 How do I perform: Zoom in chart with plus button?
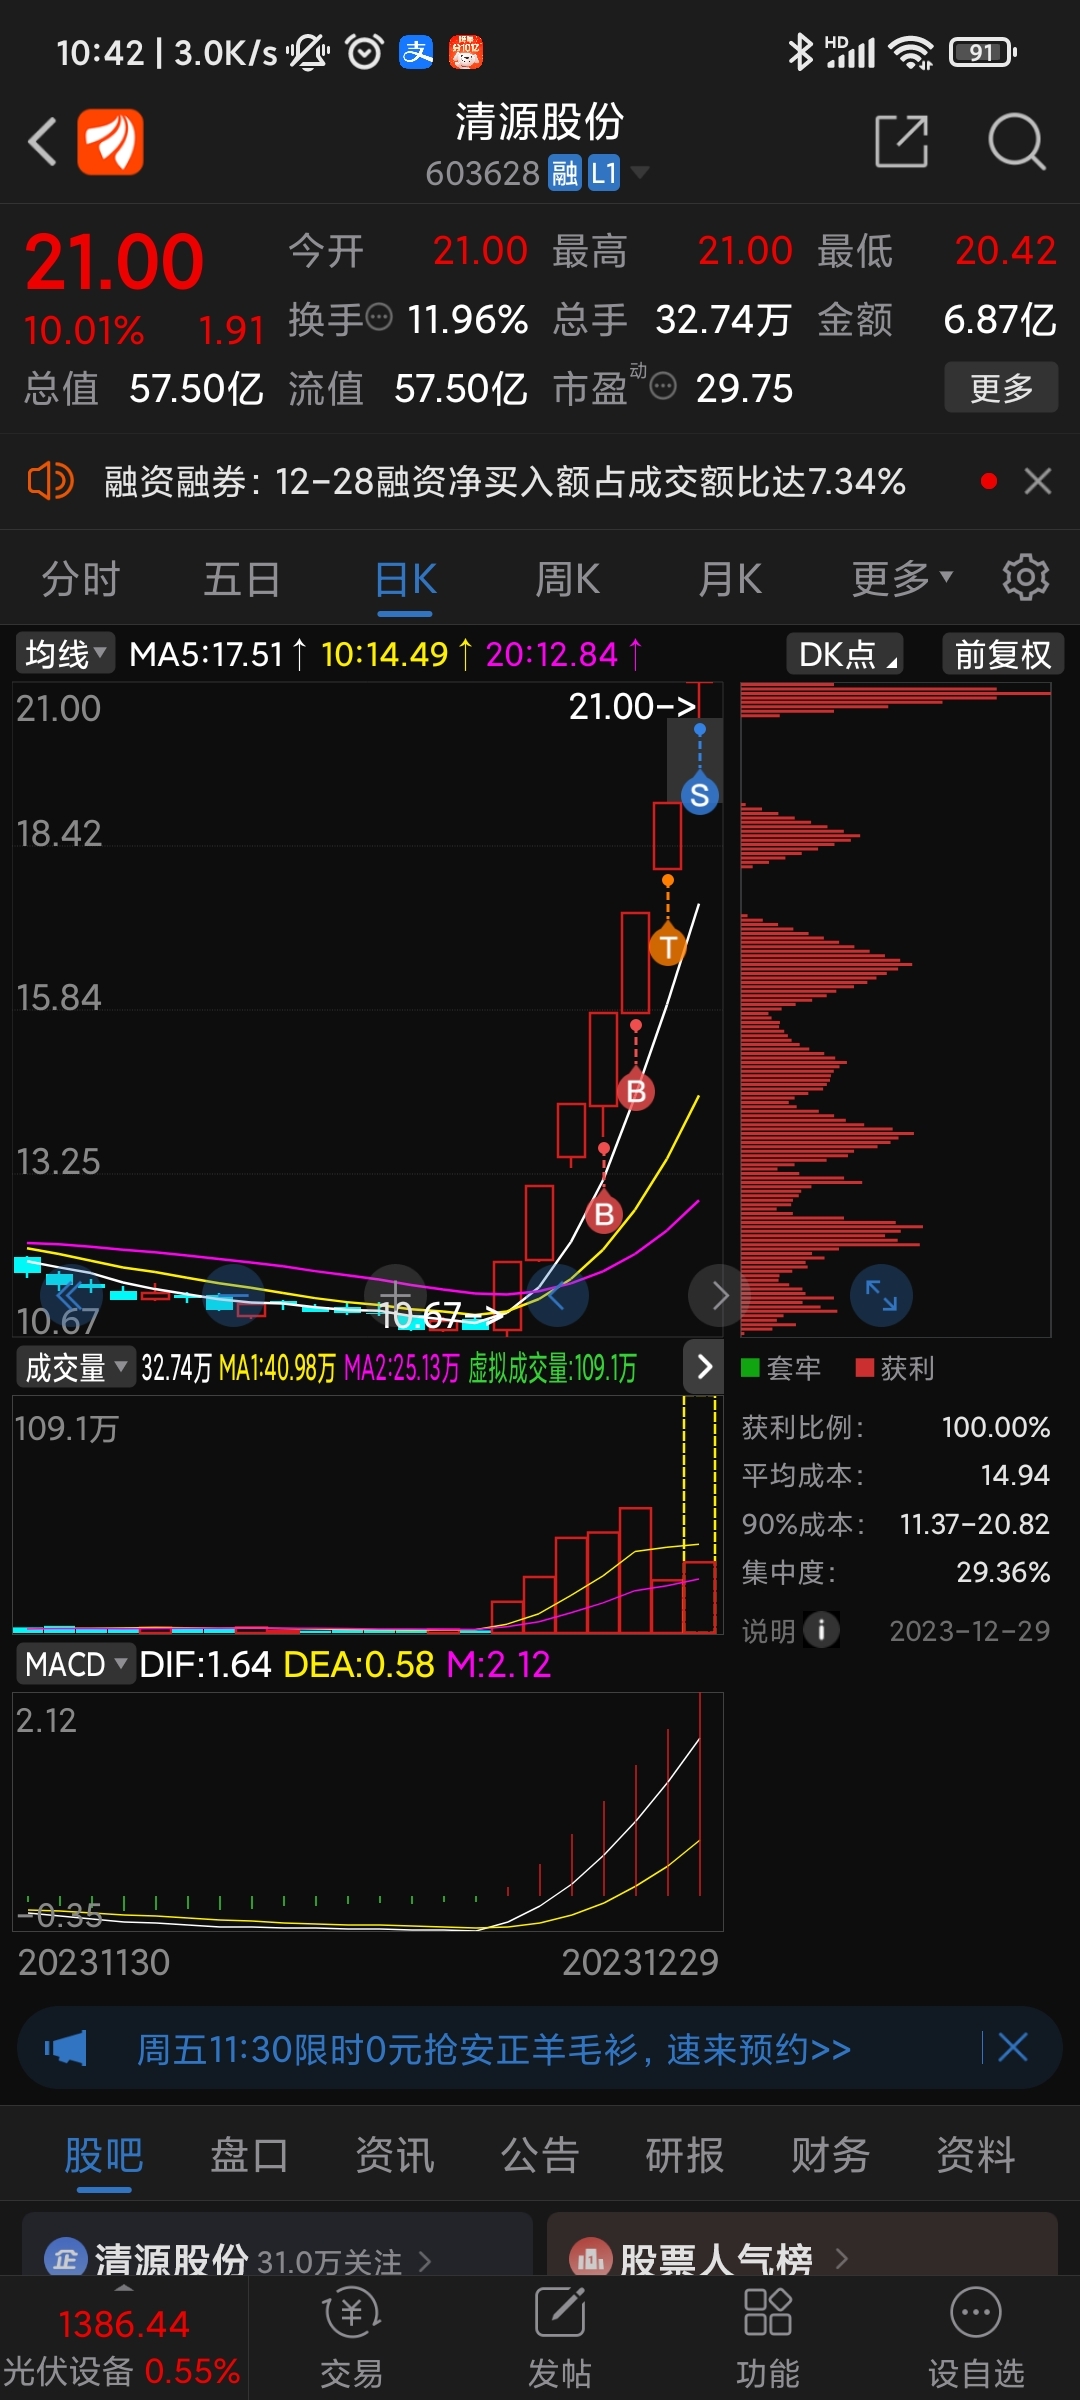[x=395, y=1295]
